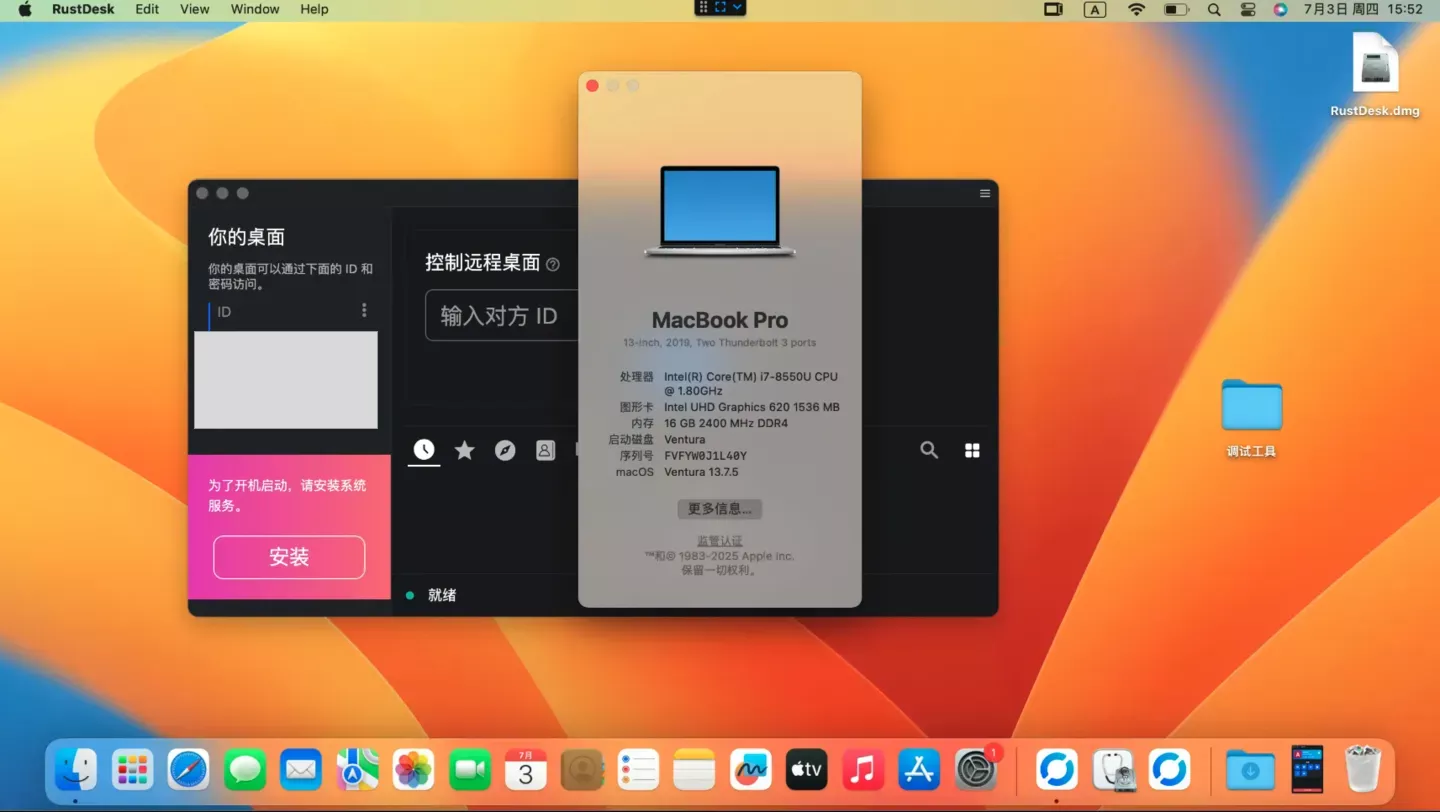Click the 就绪 status text
Image resolution: width=1440 pixels, height=812 pixels.
pyautogui.click(x=442, y=595)
